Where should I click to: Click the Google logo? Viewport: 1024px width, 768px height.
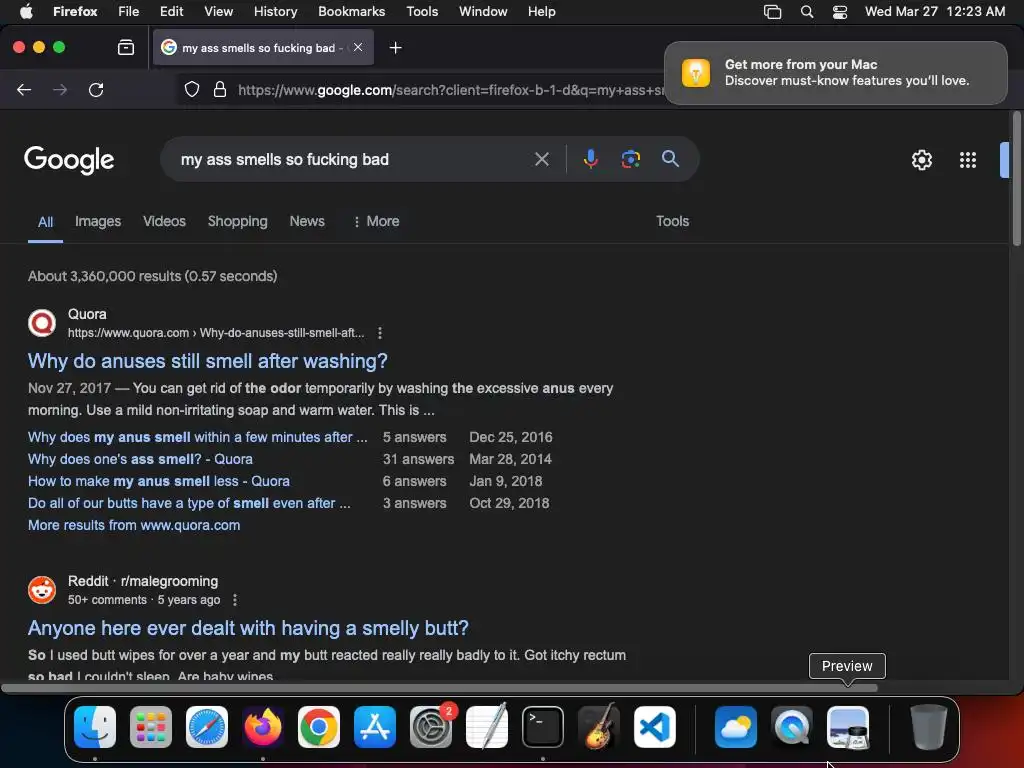click(69, 160)
